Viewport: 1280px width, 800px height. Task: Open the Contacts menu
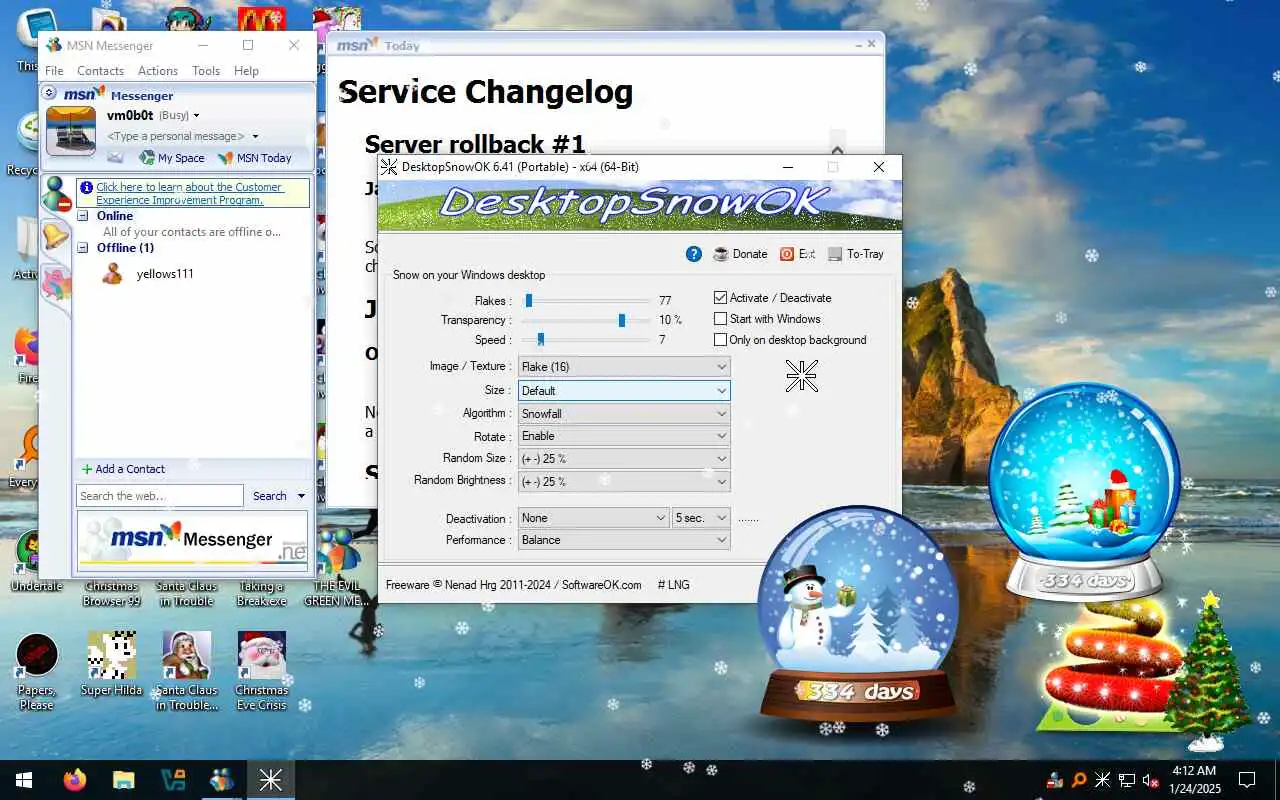[100, 71]
